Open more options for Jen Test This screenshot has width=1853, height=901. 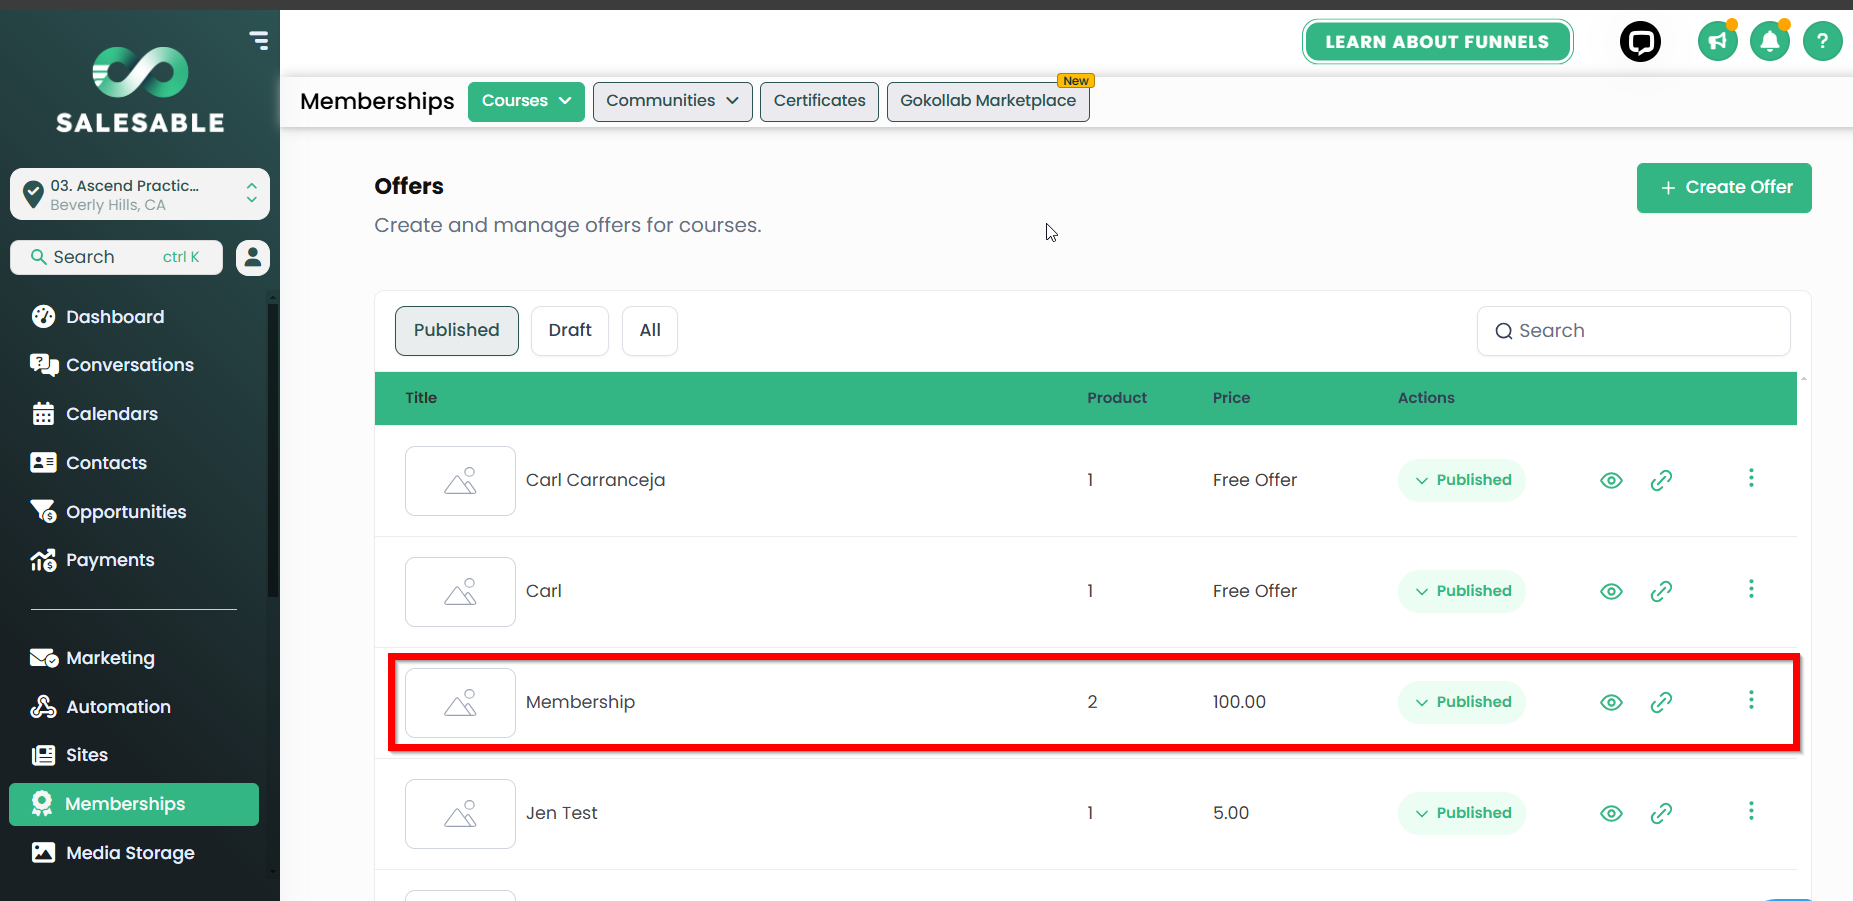coord(1751,811)
